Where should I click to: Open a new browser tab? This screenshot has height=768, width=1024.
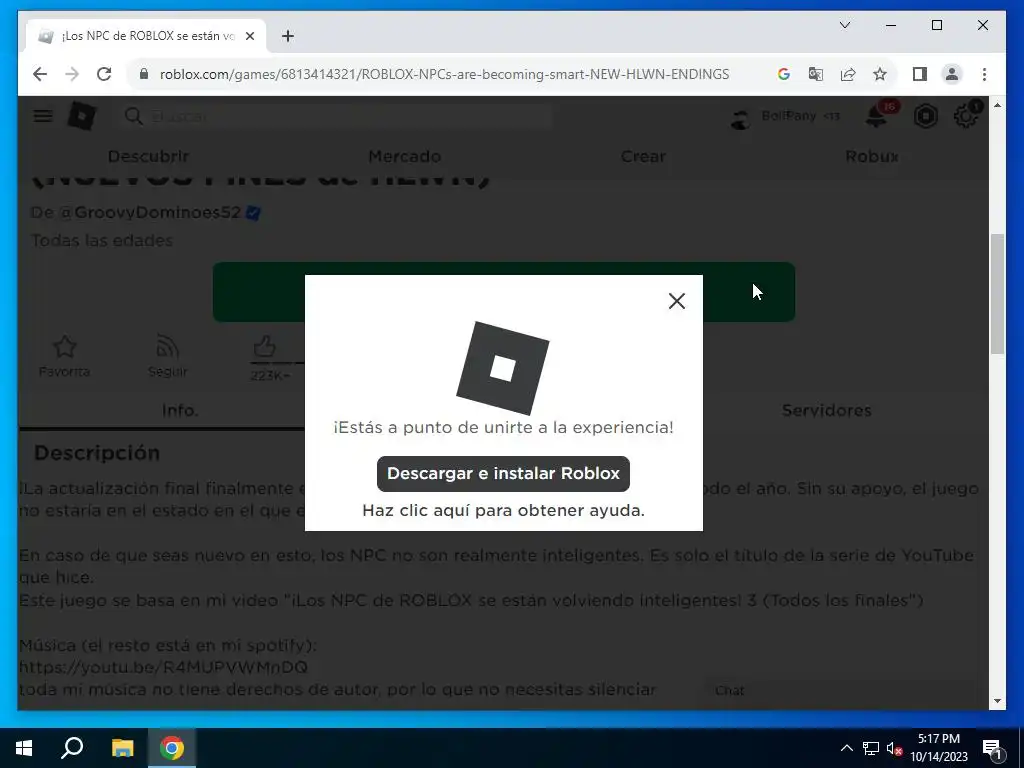288,36
